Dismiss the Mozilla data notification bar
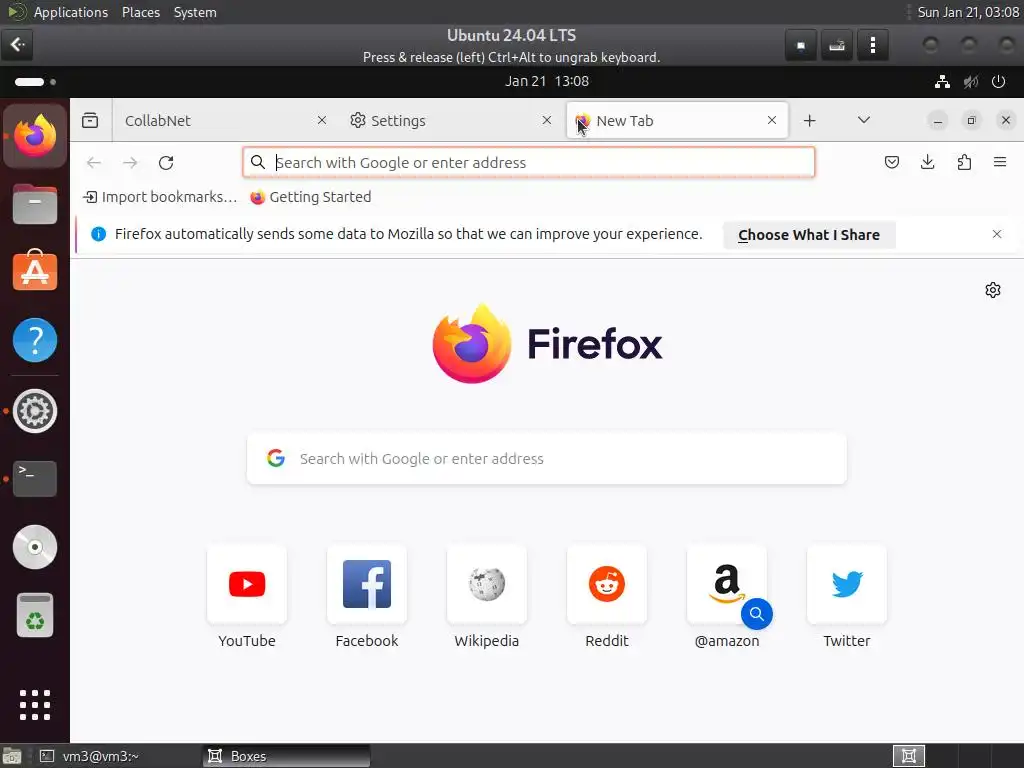 [997, 234]
